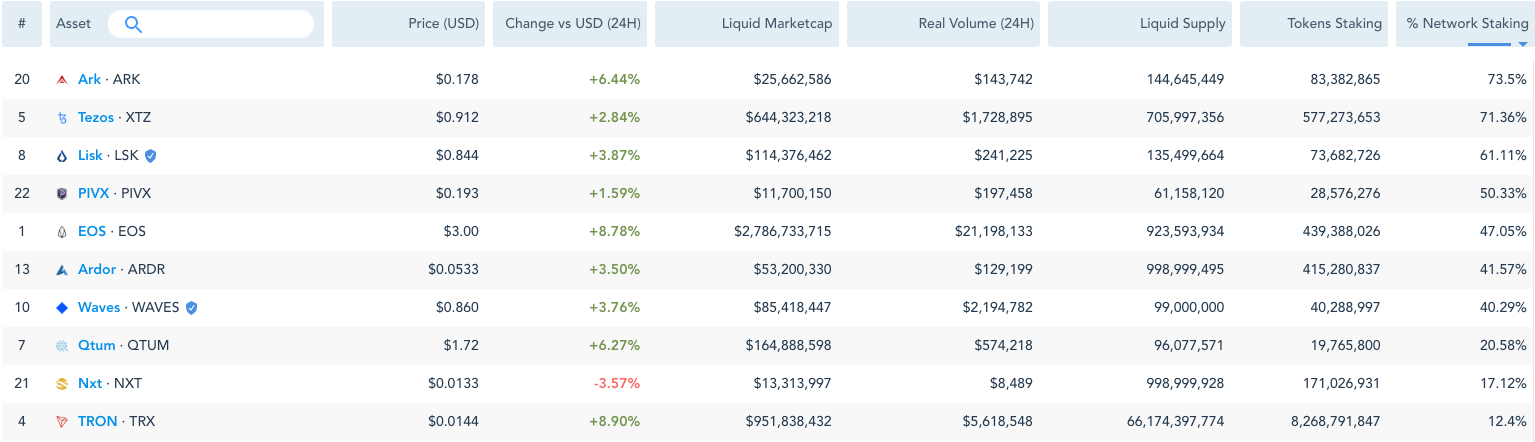Sort by Tokens Staking column header
Screen dimensions: 1535x442
coord(1314,24)
